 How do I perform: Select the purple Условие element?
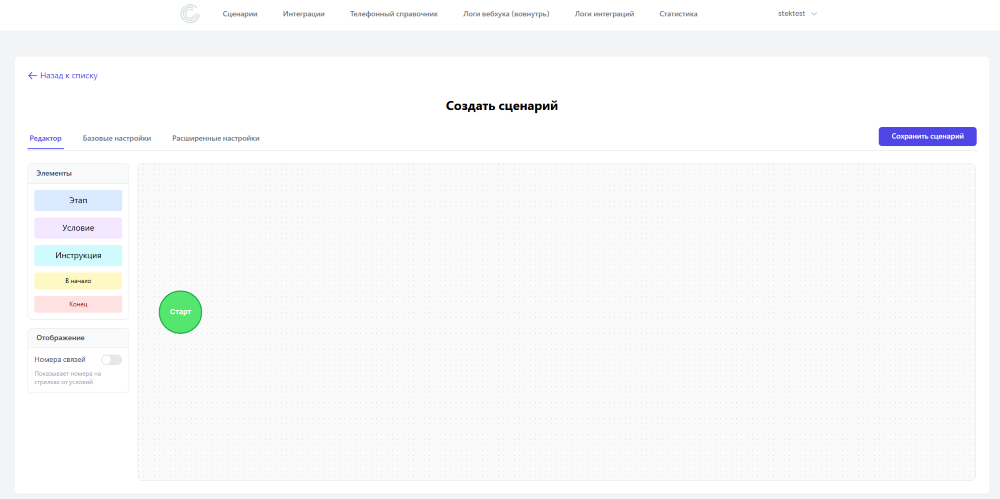coord(78,228)
